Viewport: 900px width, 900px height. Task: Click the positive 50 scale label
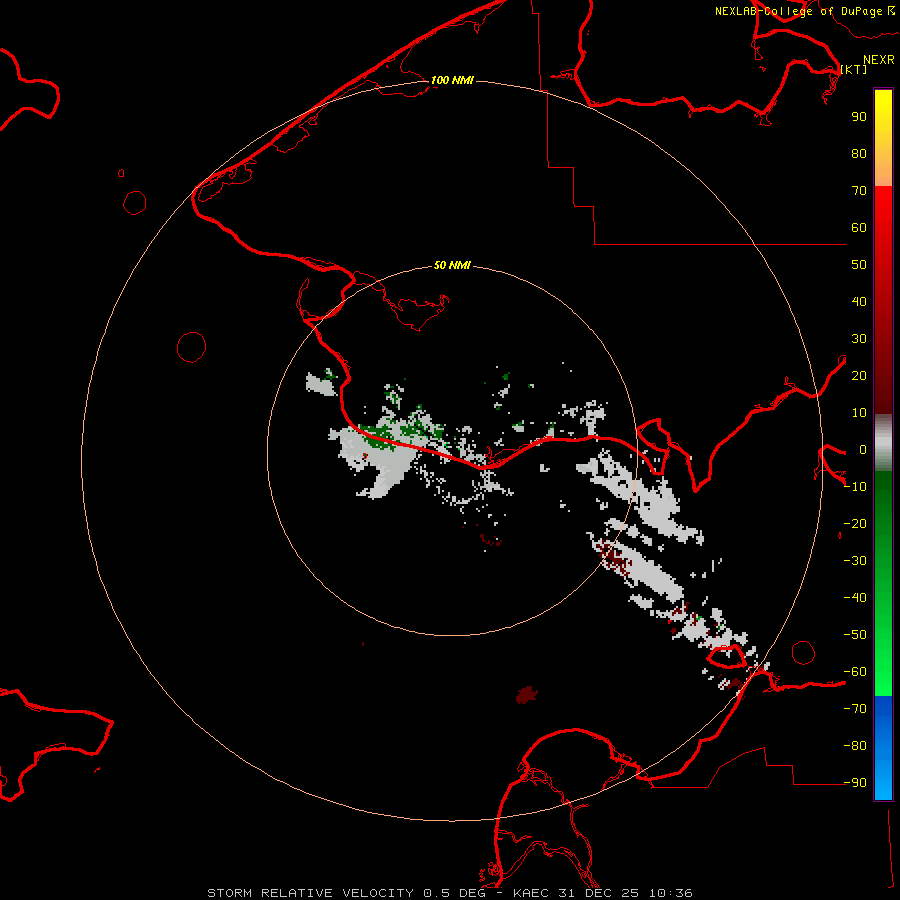click(859, 265)
